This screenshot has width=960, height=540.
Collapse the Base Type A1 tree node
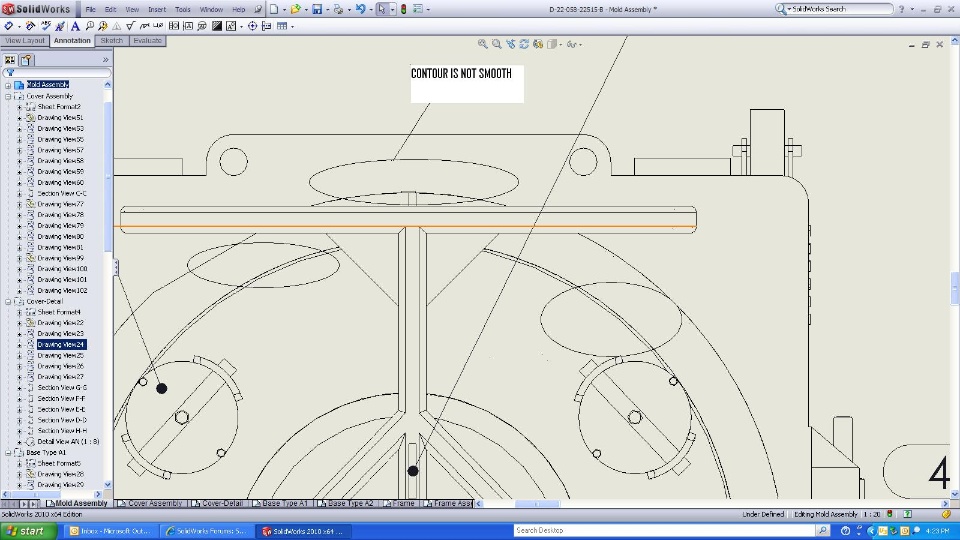[8, 452]
